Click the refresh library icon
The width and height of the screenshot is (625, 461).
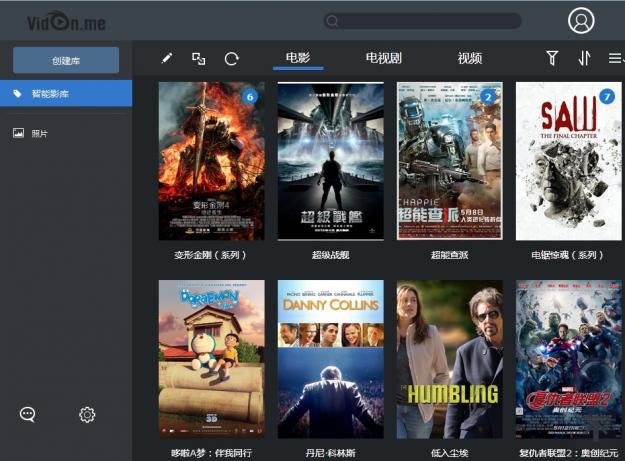click(232, 59)
